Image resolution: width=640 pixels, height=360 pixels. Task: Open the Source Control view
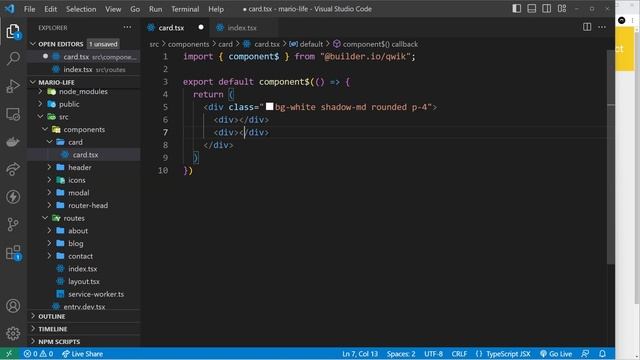(x=13, y=224)
